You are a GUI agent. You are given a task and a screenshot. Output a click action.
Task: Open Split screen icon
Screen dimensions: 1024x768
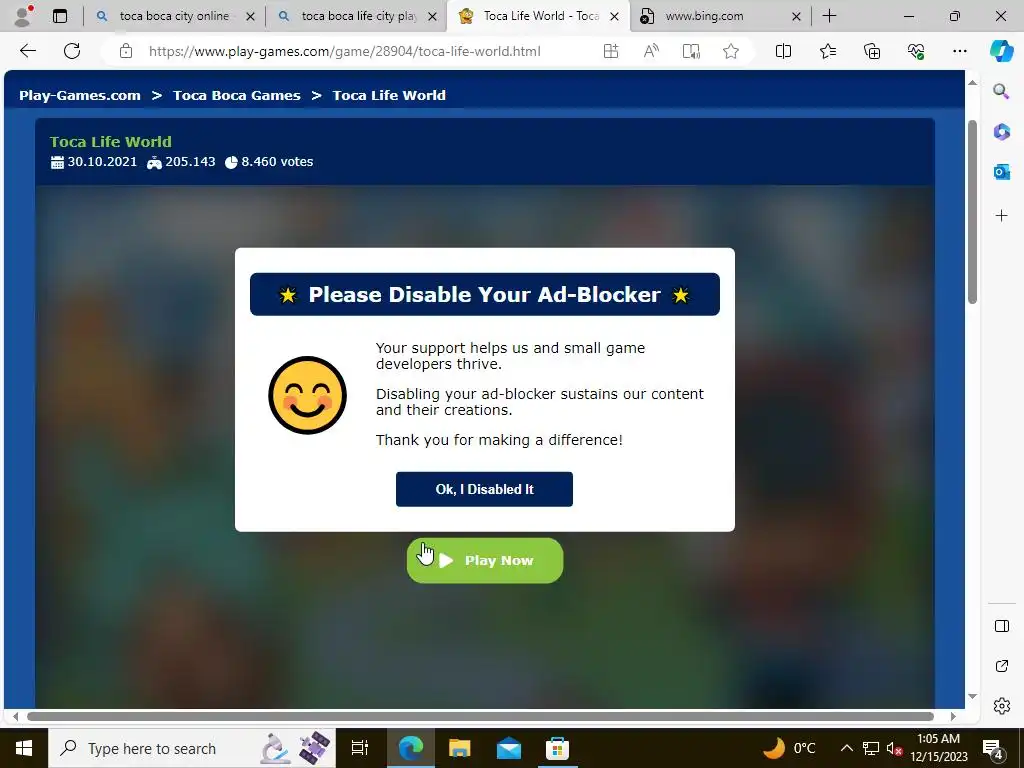pyautogui.click(x=783, y=51)
